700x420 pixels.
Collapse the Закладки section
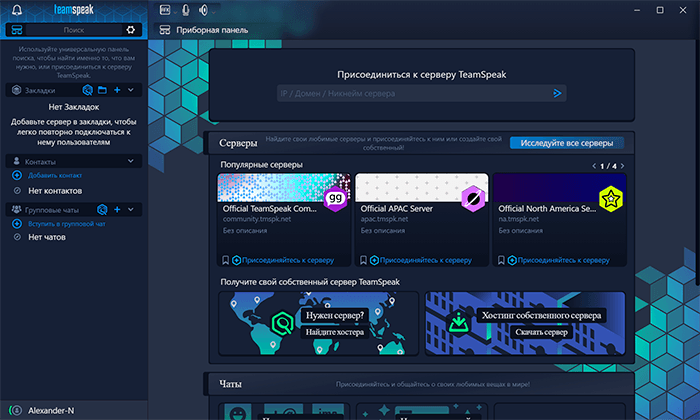(x=131, y=90)
